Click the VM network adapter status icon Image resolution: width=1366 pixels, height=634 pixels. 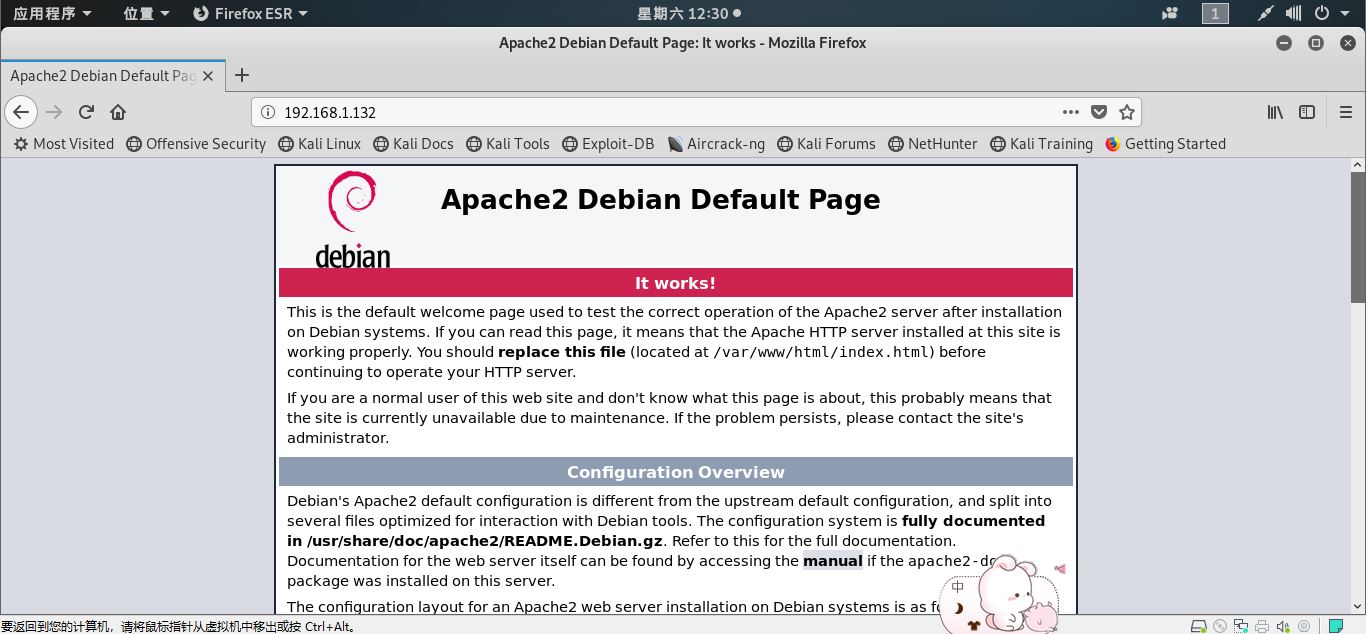coord(1241,627)
